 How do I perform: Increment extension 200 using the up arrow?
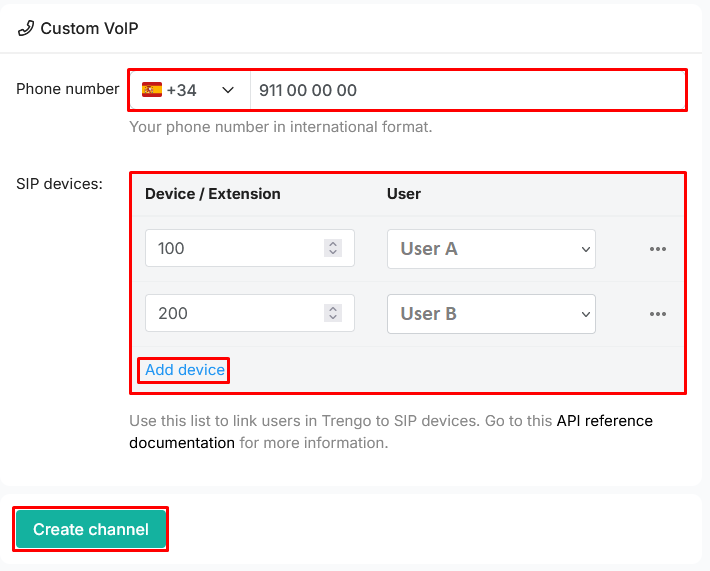[333, 308]
